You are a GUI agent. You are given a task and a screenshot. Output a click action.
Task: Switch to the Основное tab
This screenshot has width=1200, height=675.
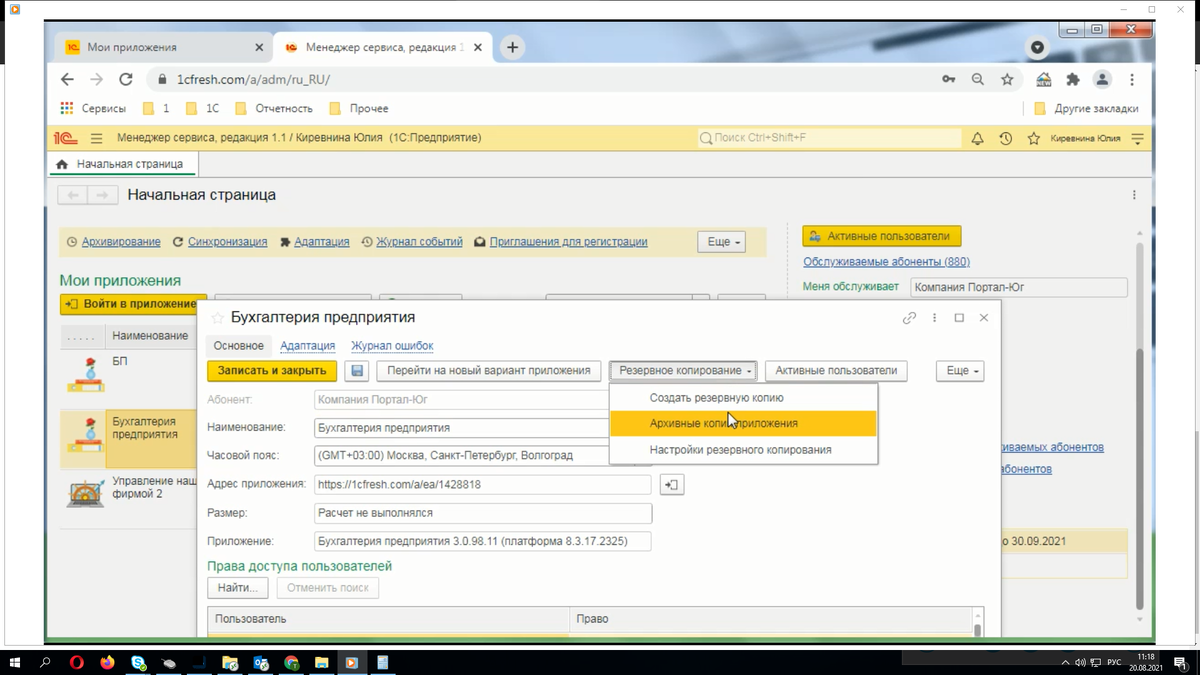tap(239, 346)
